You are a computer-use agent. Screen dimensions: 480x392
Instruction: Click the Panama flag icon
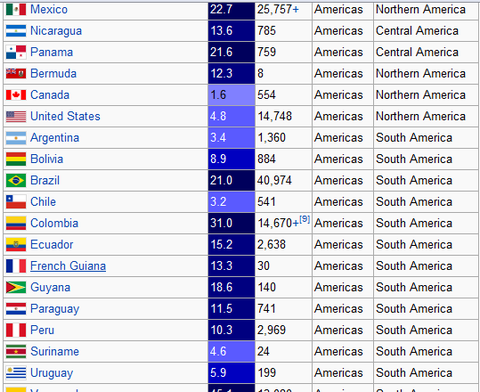click(16, 52)
